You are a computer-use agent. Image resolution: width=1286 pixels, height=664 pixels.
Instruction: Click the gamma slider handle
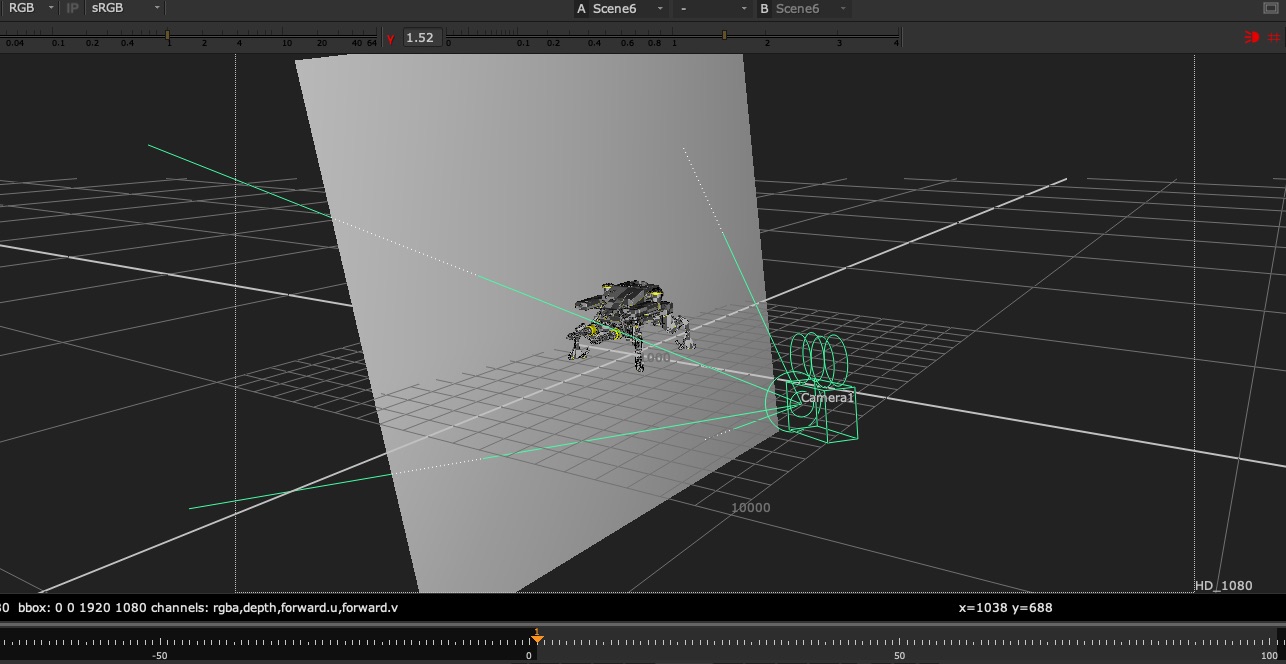coord(724,36)
